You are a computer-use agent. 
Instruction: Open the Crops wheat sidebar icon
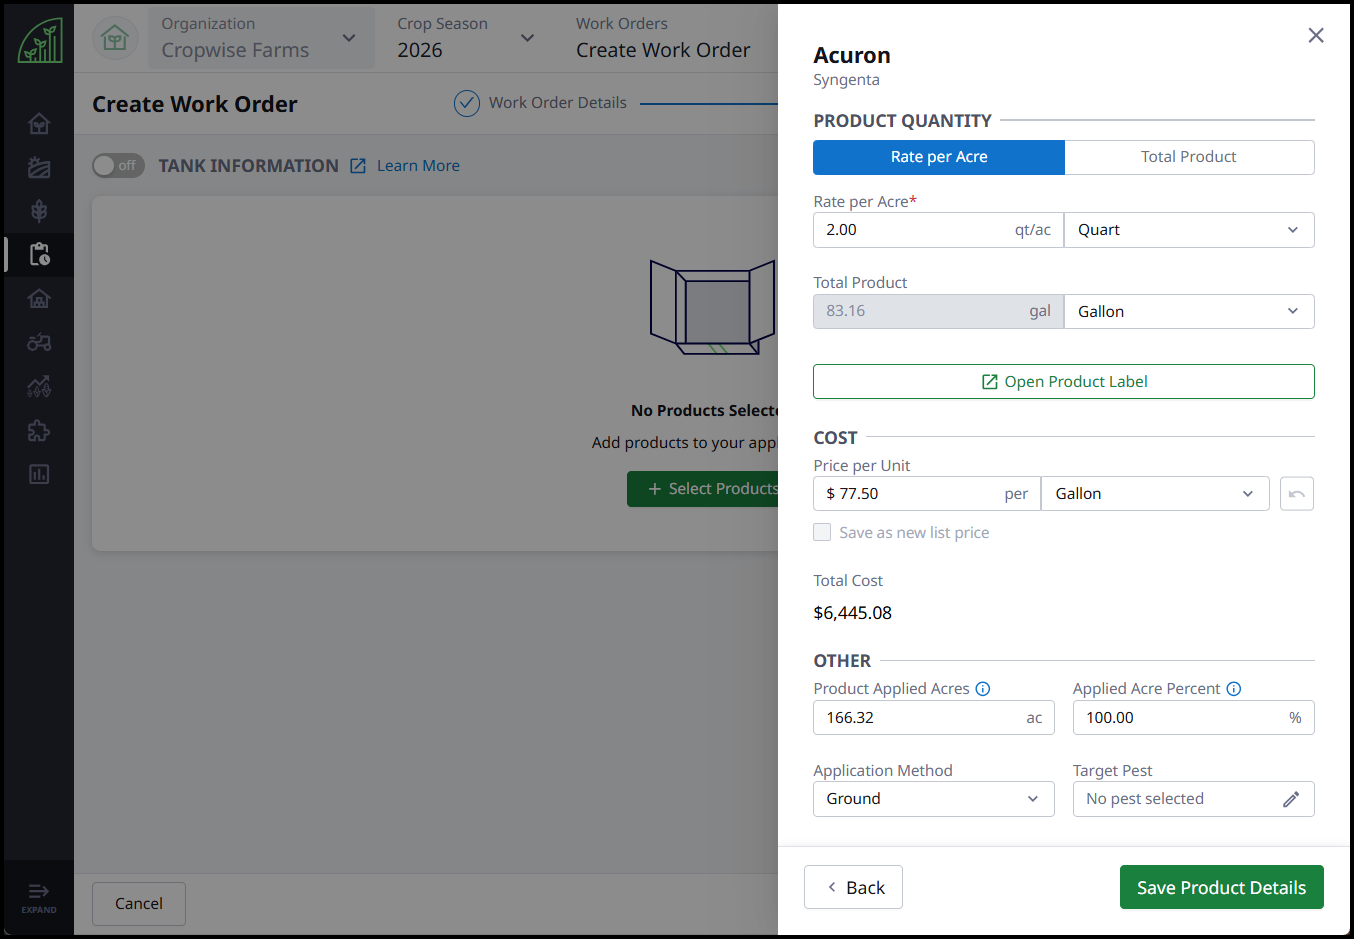coord(39,211)
